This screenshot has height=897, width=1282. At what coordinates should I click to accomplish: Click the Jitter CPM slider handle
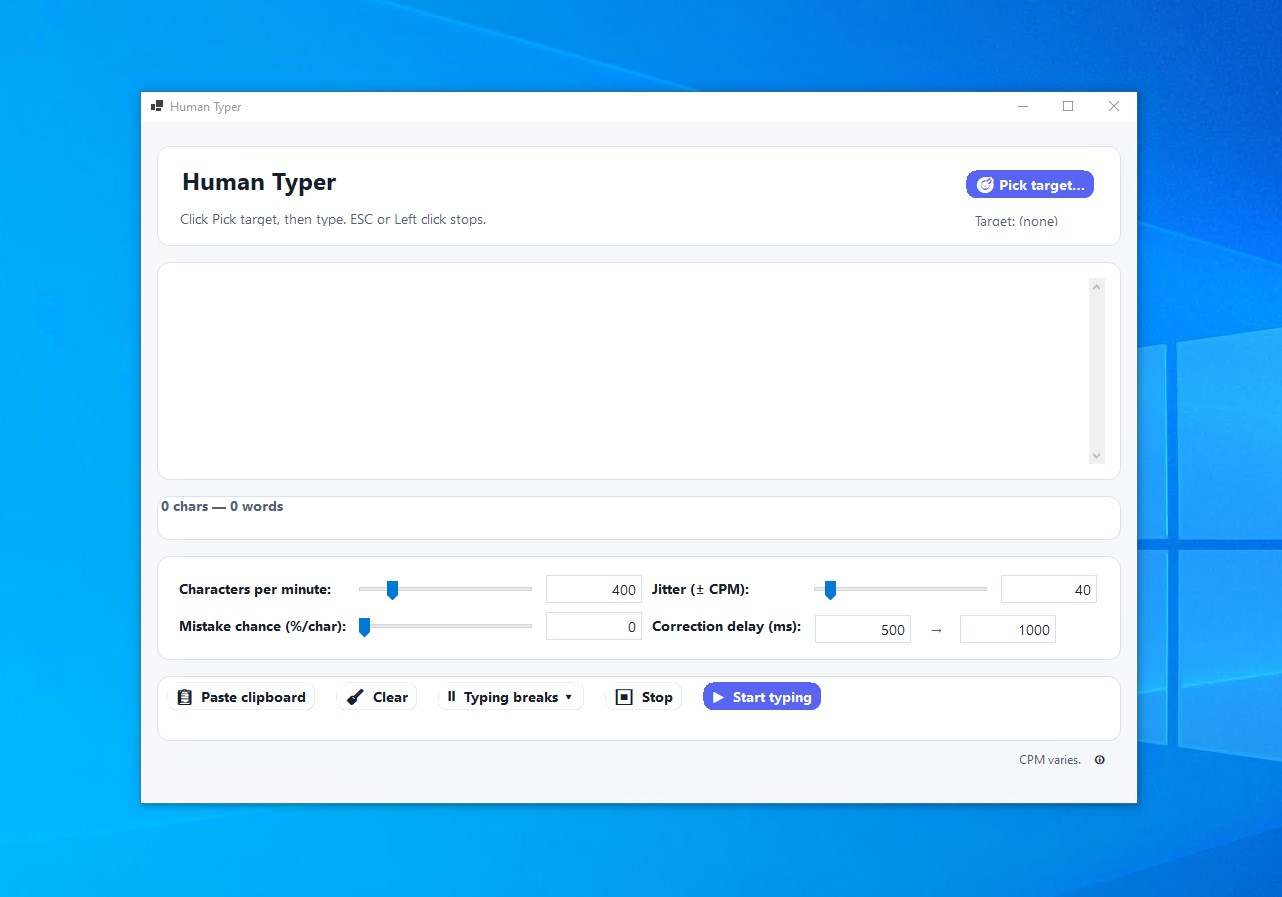[x=829, y=589]
